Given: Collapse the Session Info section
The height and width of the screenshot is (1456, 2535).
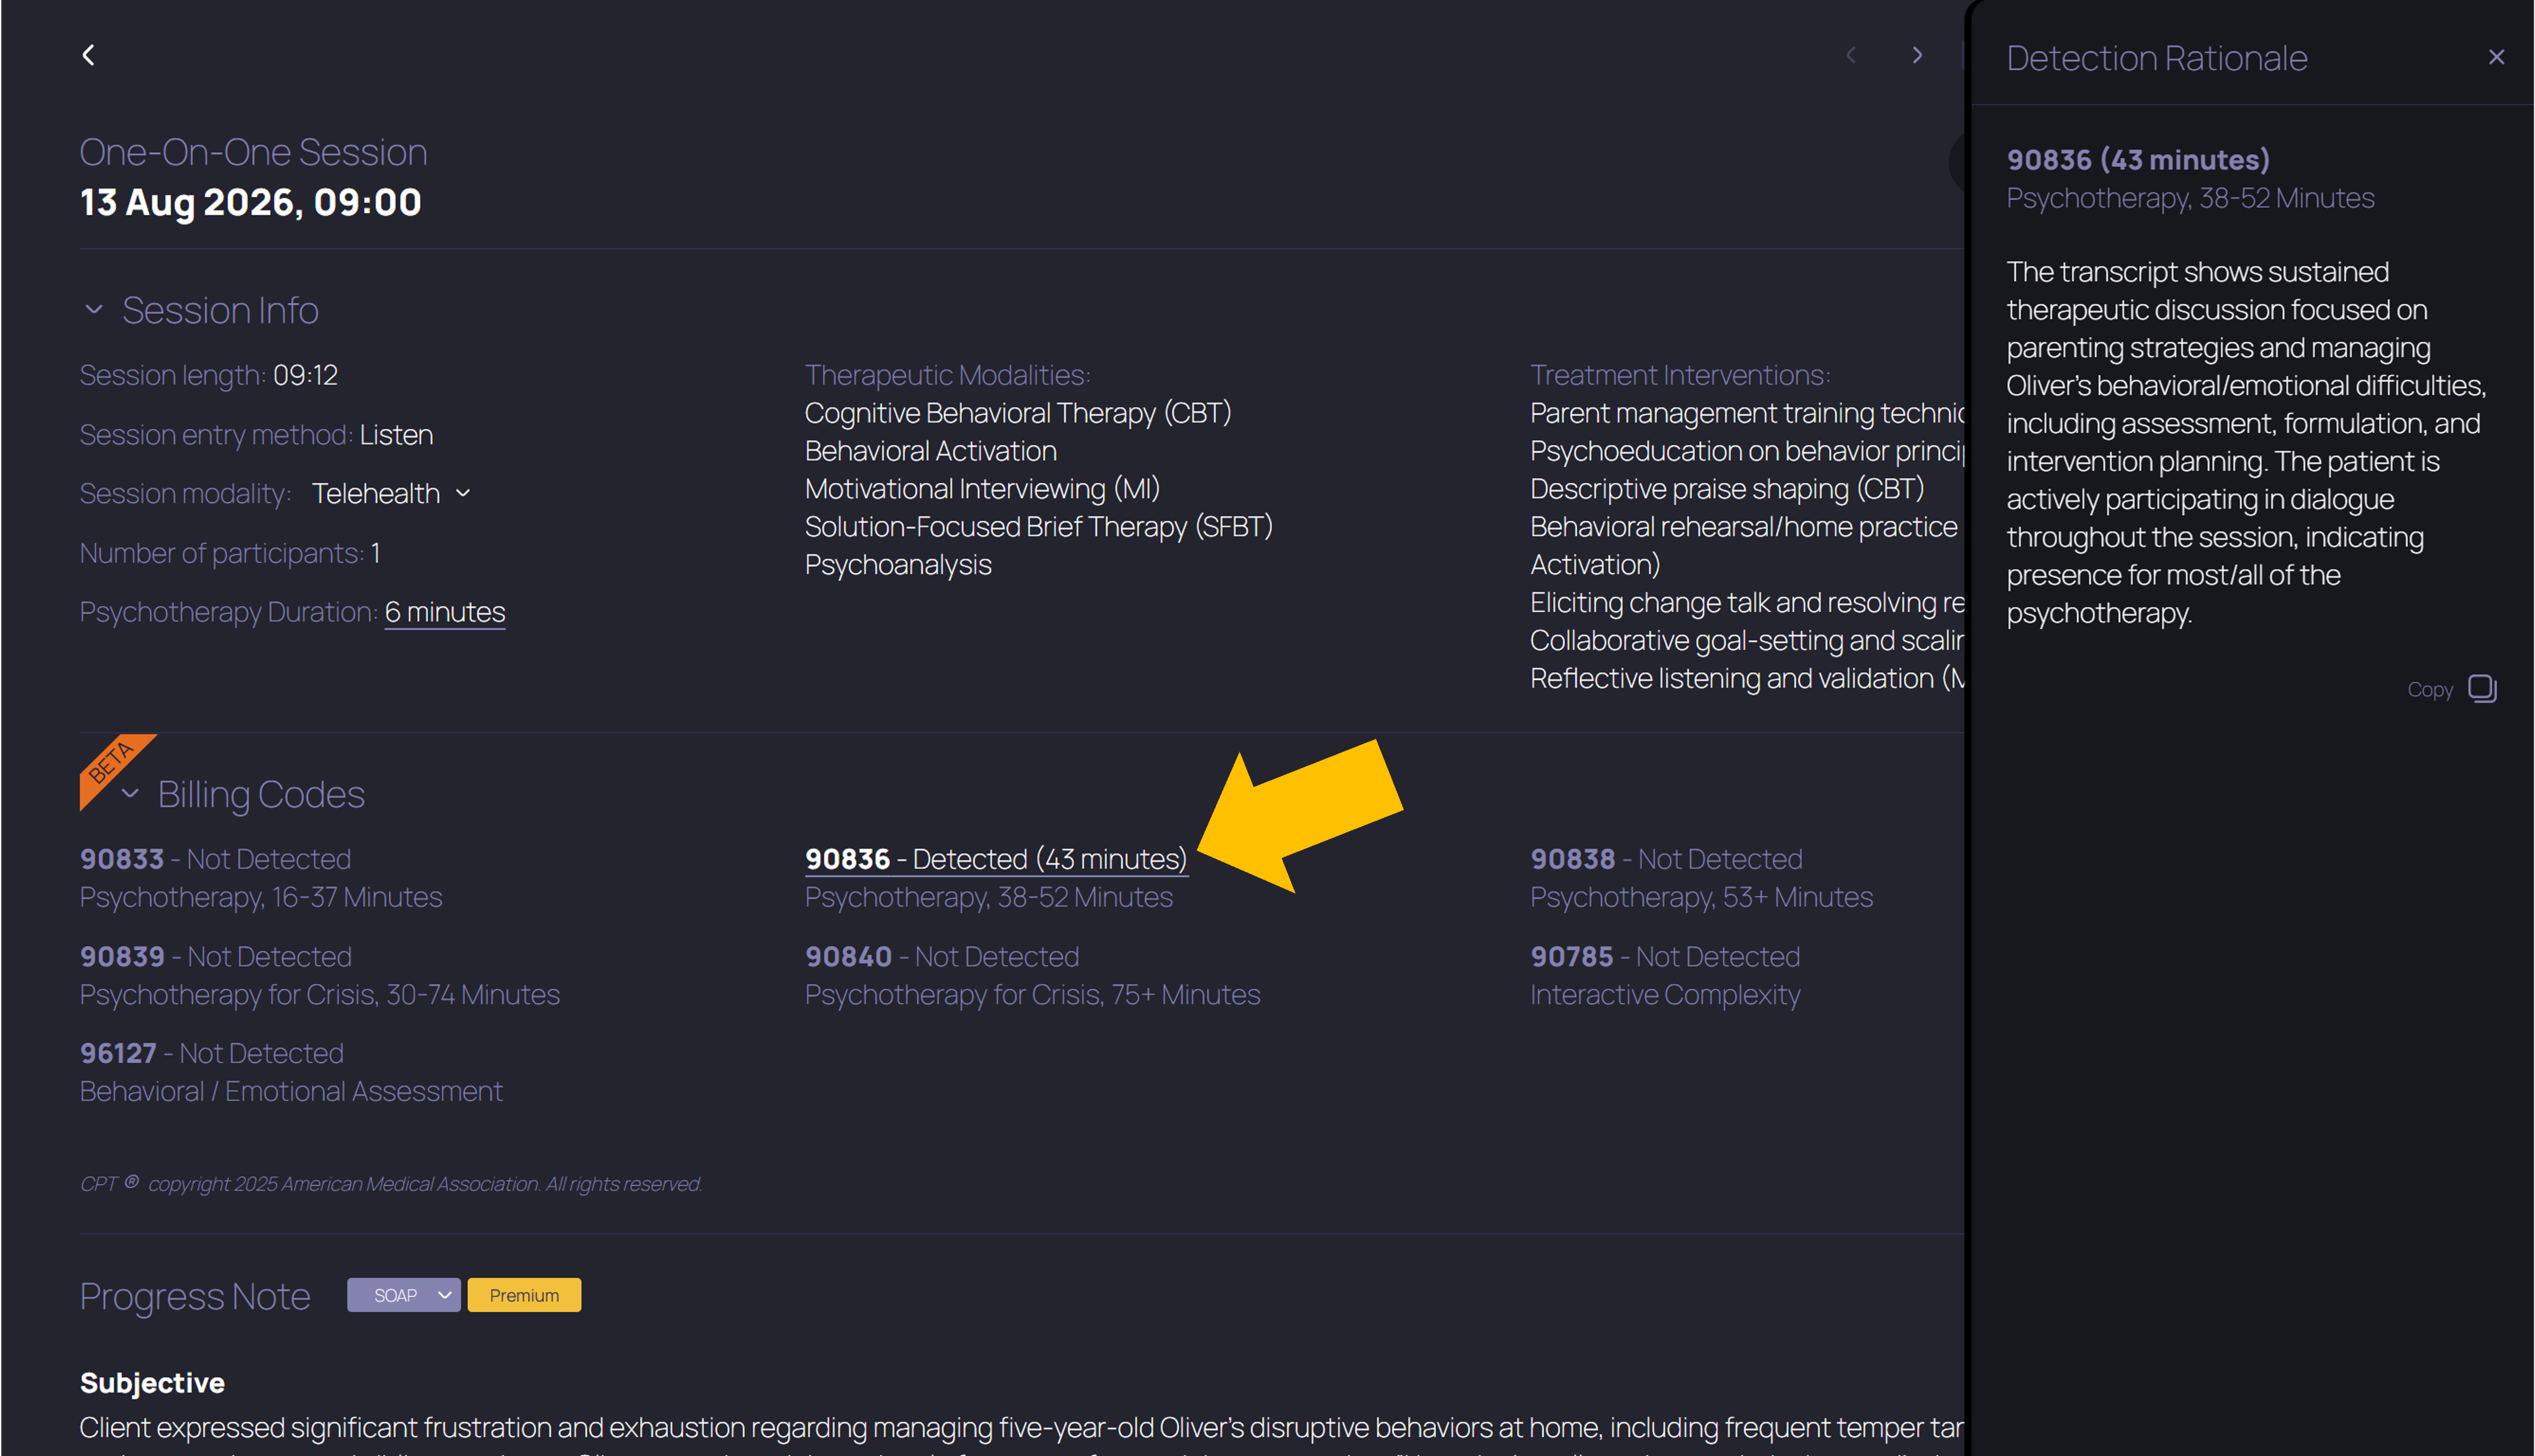Looking at the screenshot, I should coord(93,310).
